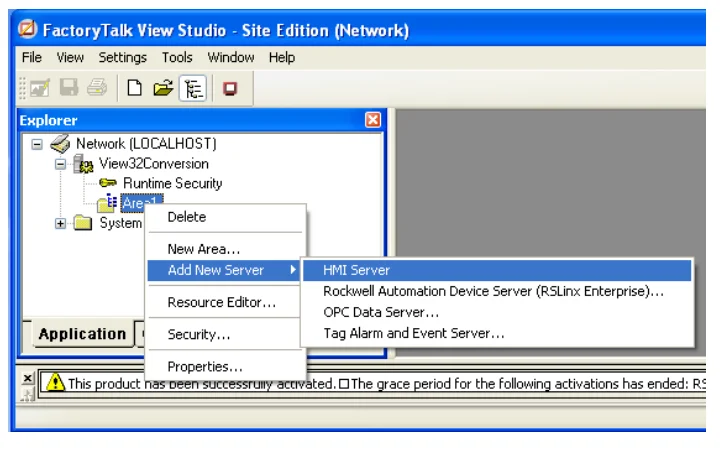Select HMI Server from the submenu
727x452 pixels.
tap(356, 270)
